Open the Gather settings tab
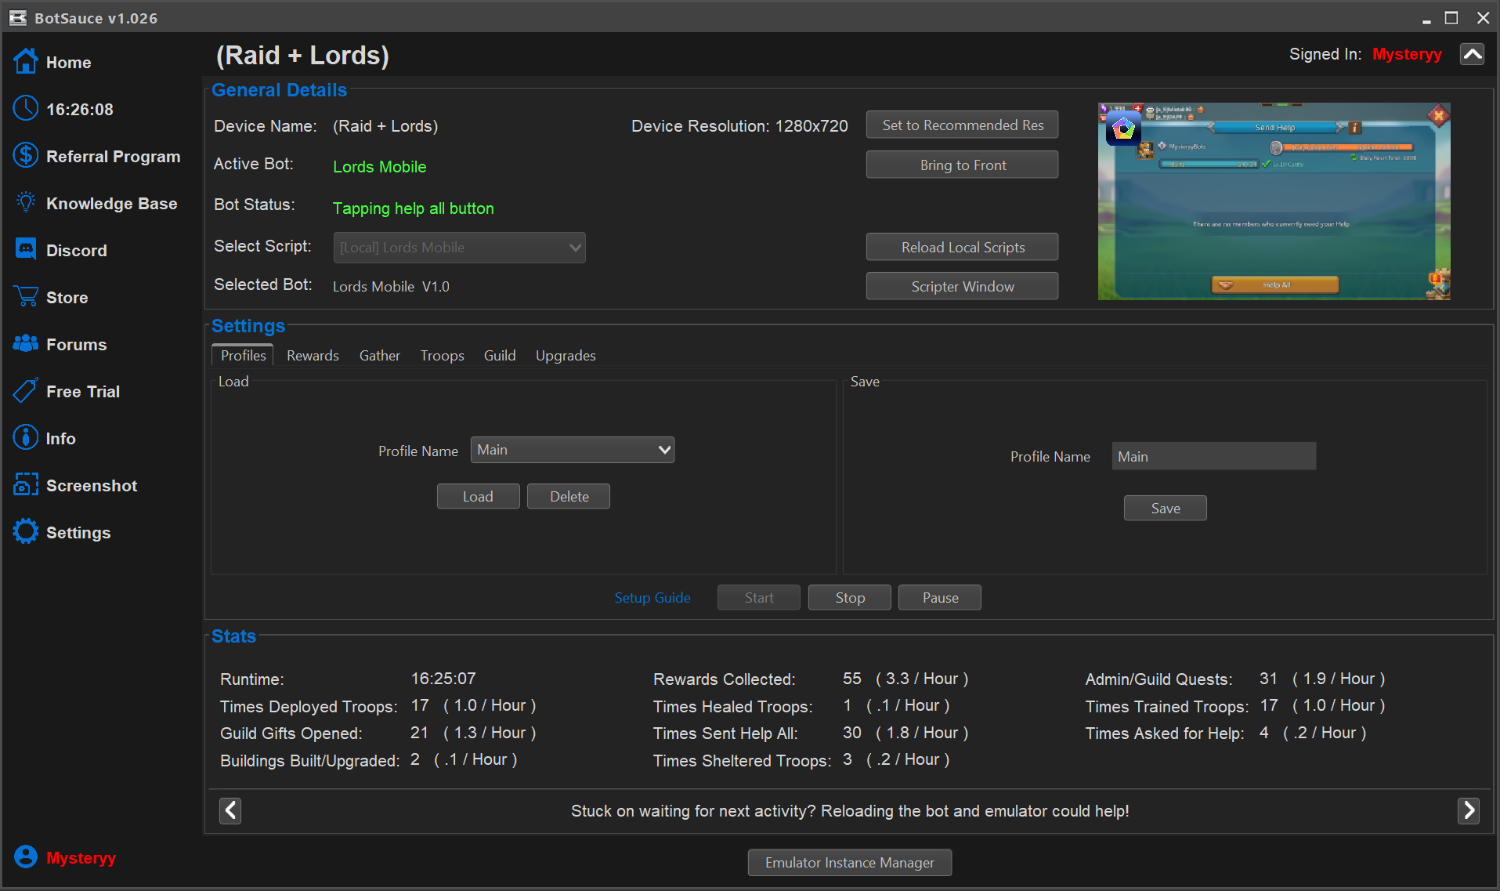 coord(379,355)
